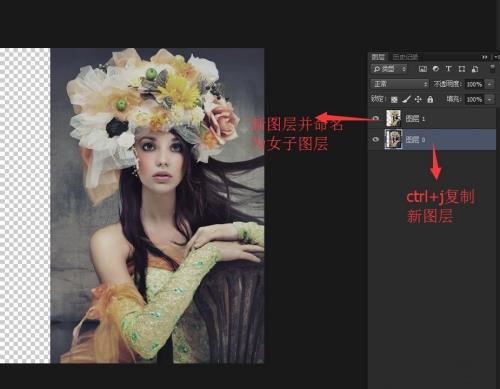Filter layers by shape layers icon
Screen dimensions: 500x389
coord(462,69)
